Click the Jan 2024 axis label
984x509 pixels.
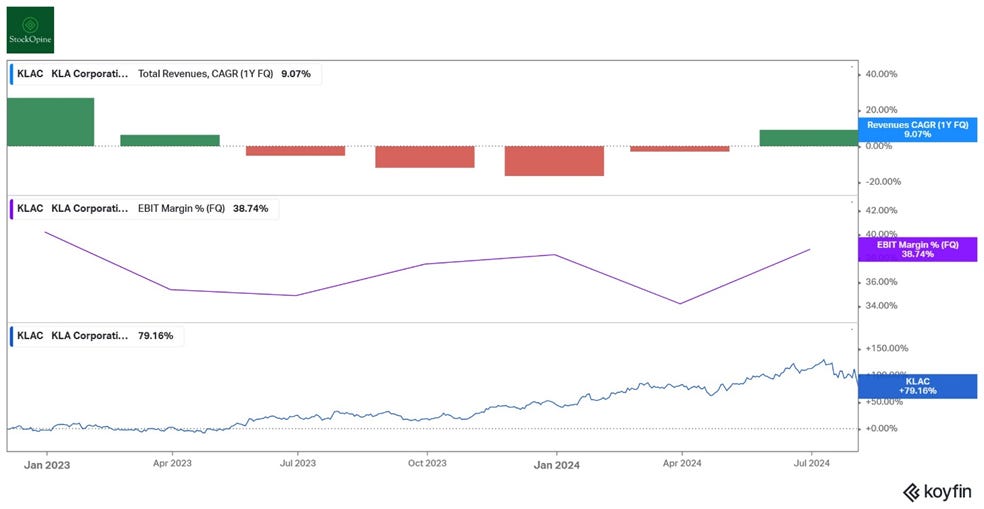point(556,466)
